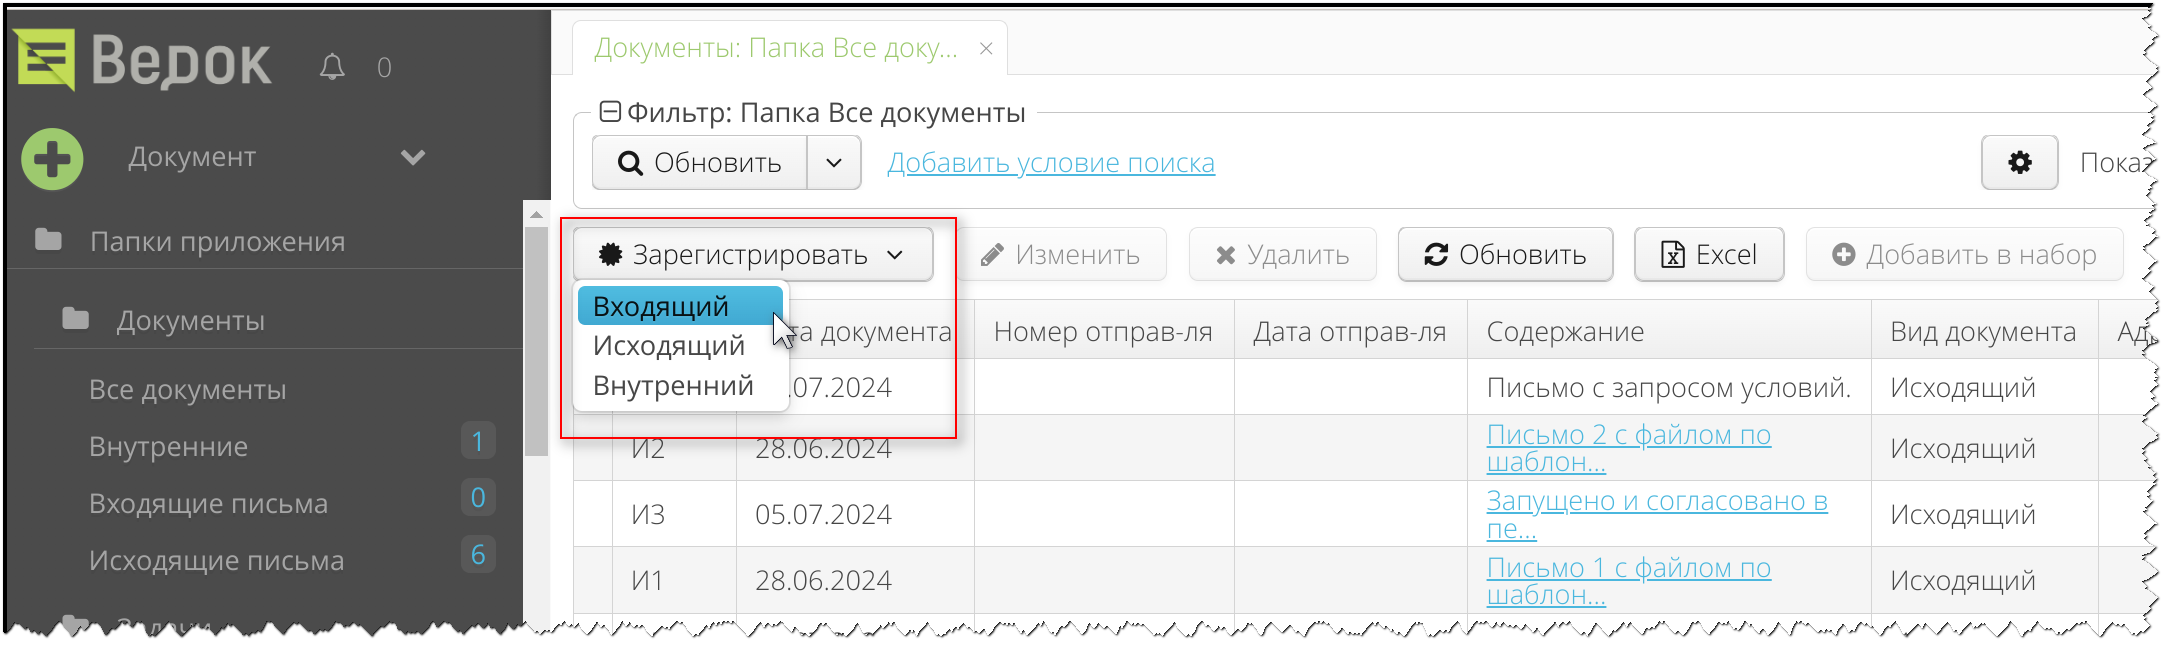Click the Удалить button
The image size is (2168, 646).
(1283, 255)
